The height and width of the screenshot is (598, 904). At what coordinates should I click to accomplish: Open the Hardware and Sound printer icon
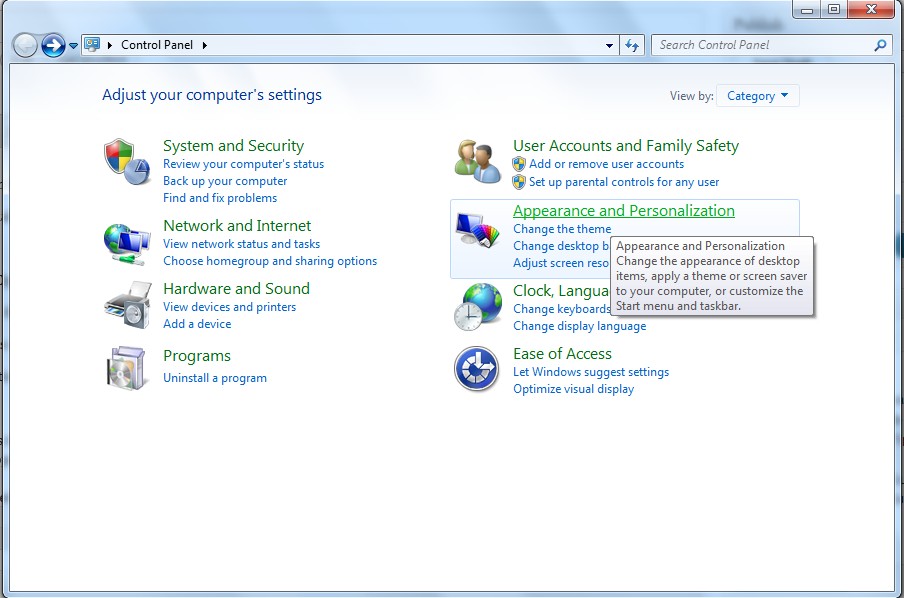[127, 305]
